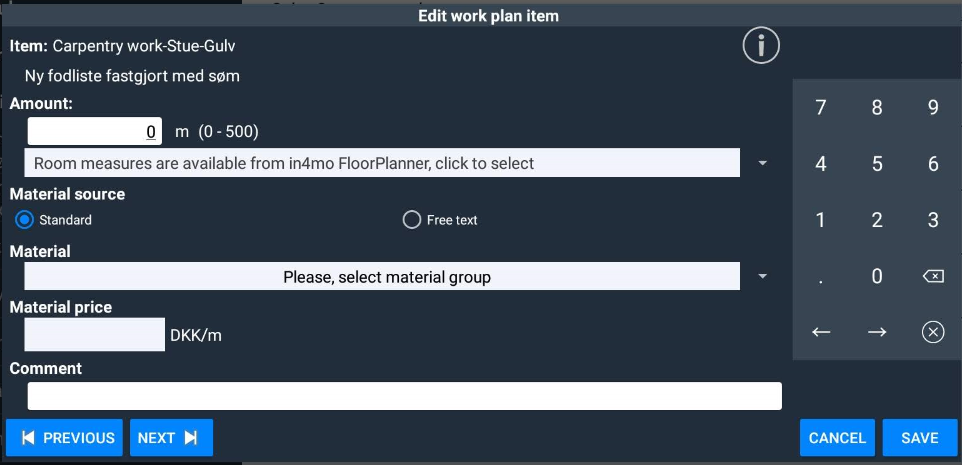
Task: Tap the left arrow keypad key
Action: coord(821,332)
